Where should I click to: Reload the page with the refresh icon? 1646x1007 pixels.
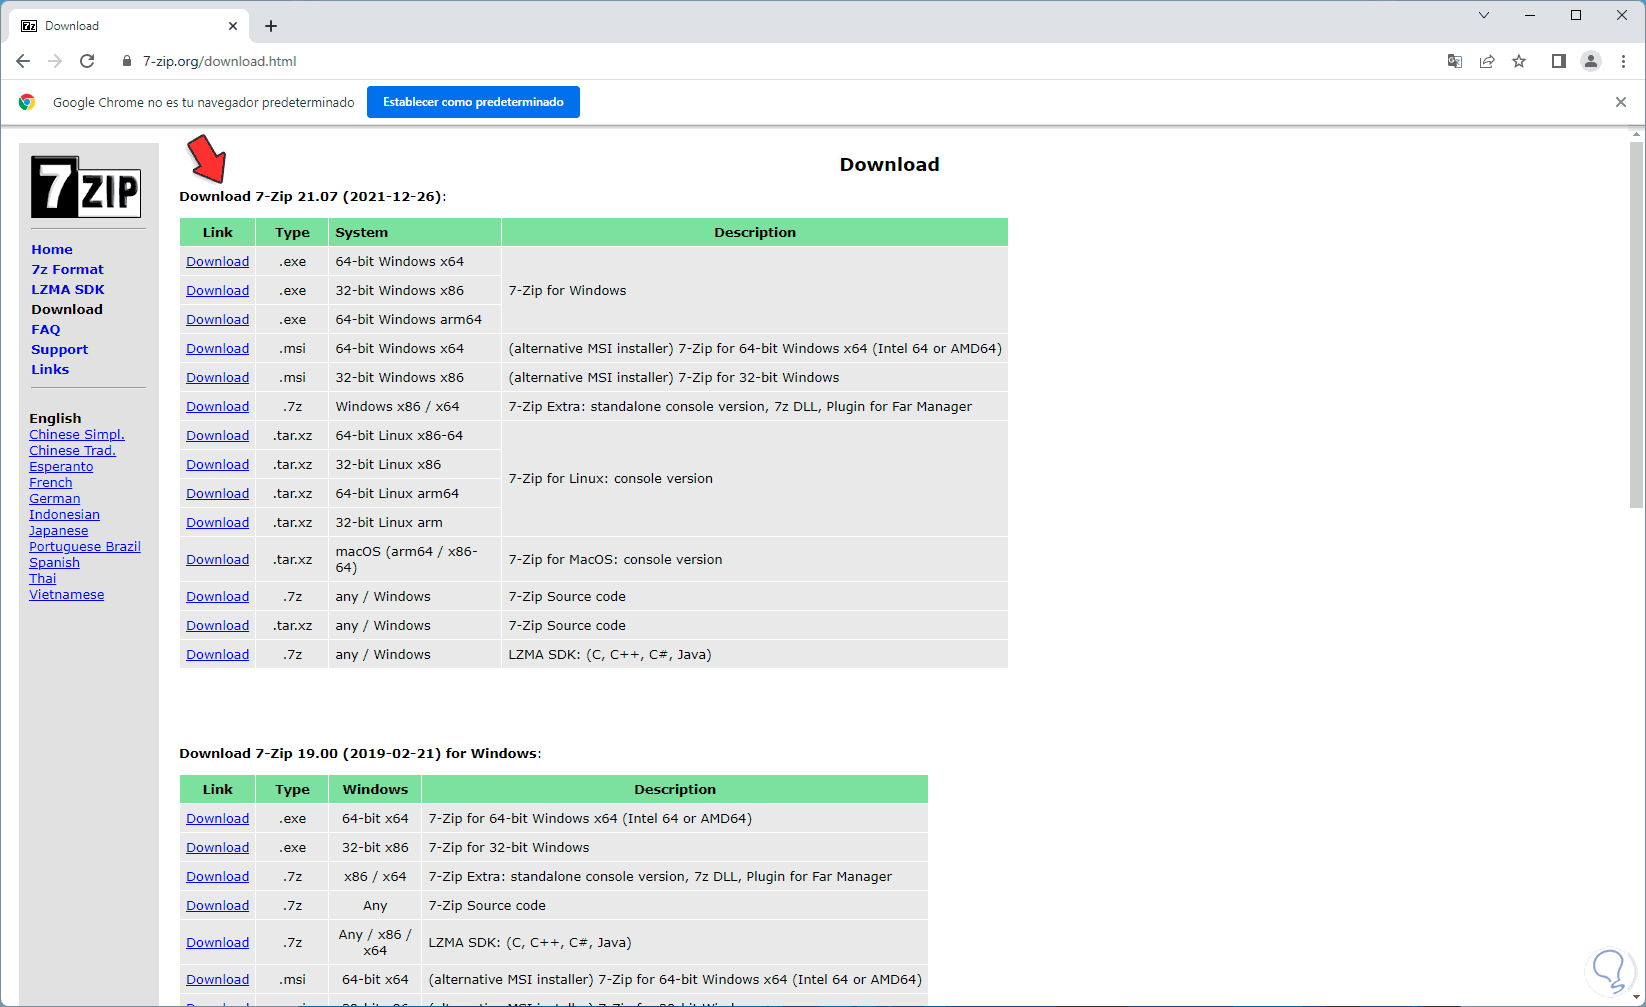(x=87, y=61)
